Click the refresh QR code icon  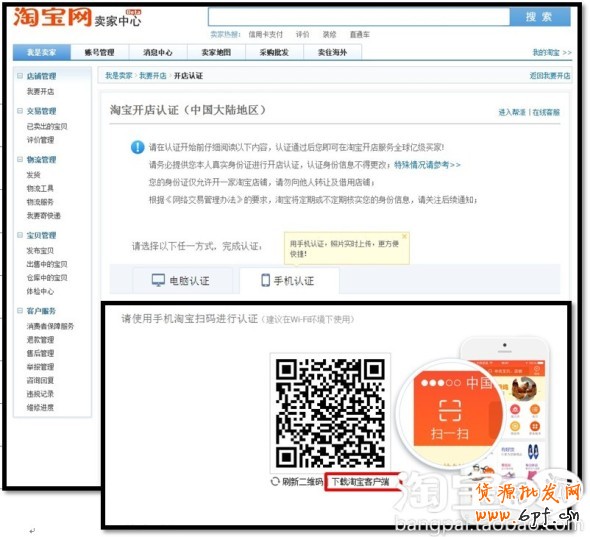pos(275,481)
